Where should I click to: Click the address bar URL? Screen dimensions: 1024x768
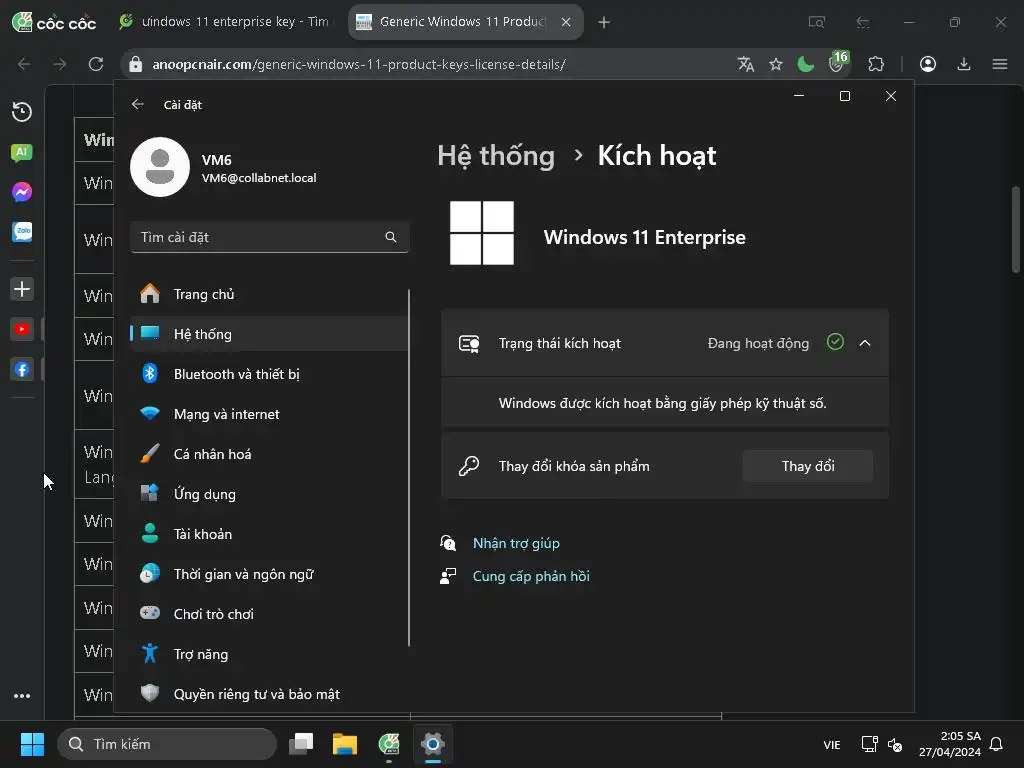point(359,65)
